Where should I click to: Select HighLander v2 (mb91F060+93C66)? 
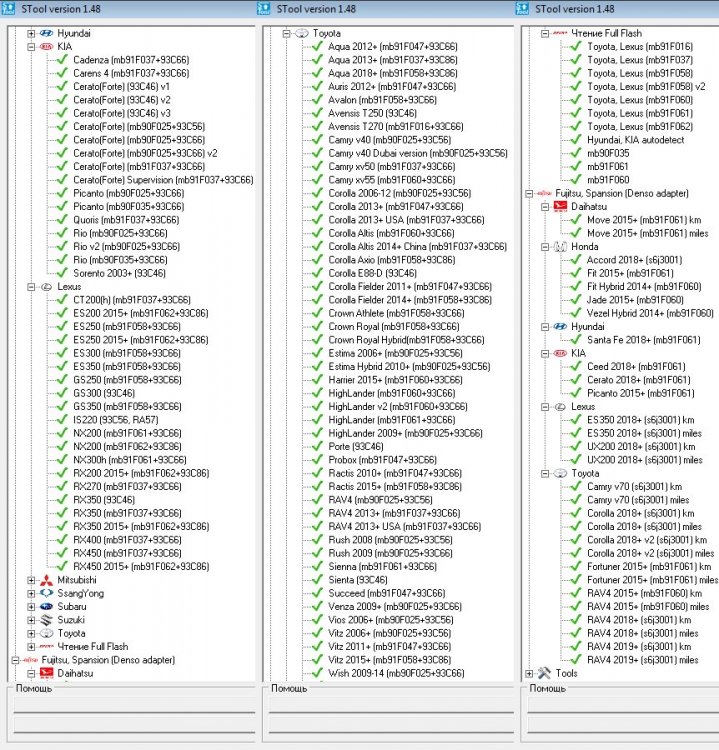(x=398, y=407)
